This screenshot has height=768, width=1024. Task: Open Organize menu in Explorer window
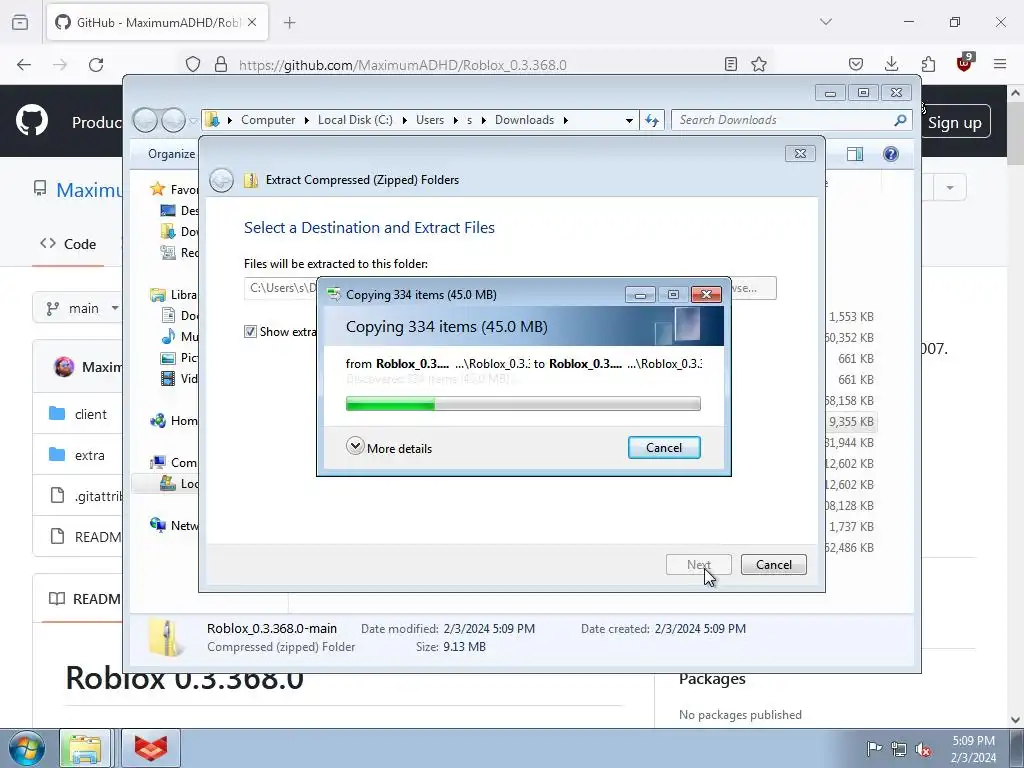click(171, 153)
